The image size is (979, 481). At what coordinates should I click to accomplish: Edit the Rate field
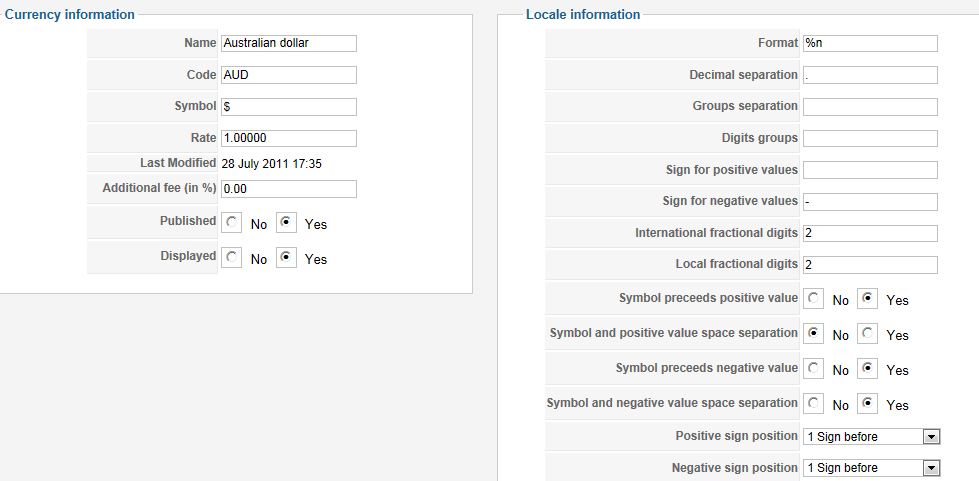[x=288, y=138]
